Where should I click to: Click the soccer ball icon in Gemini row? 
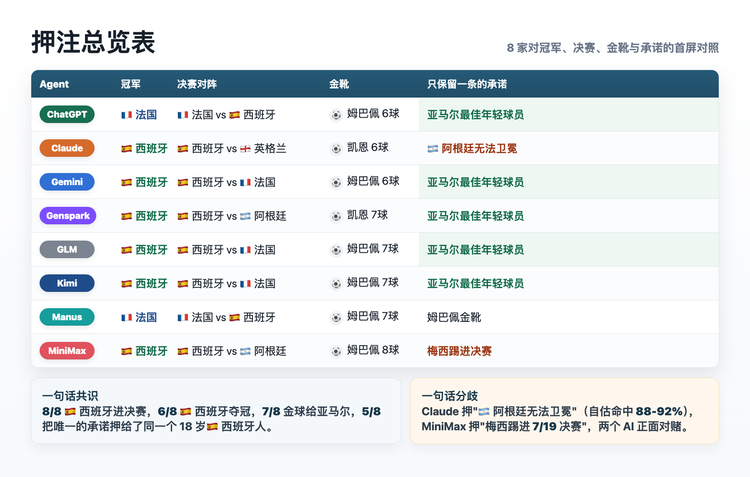(336, 182)
